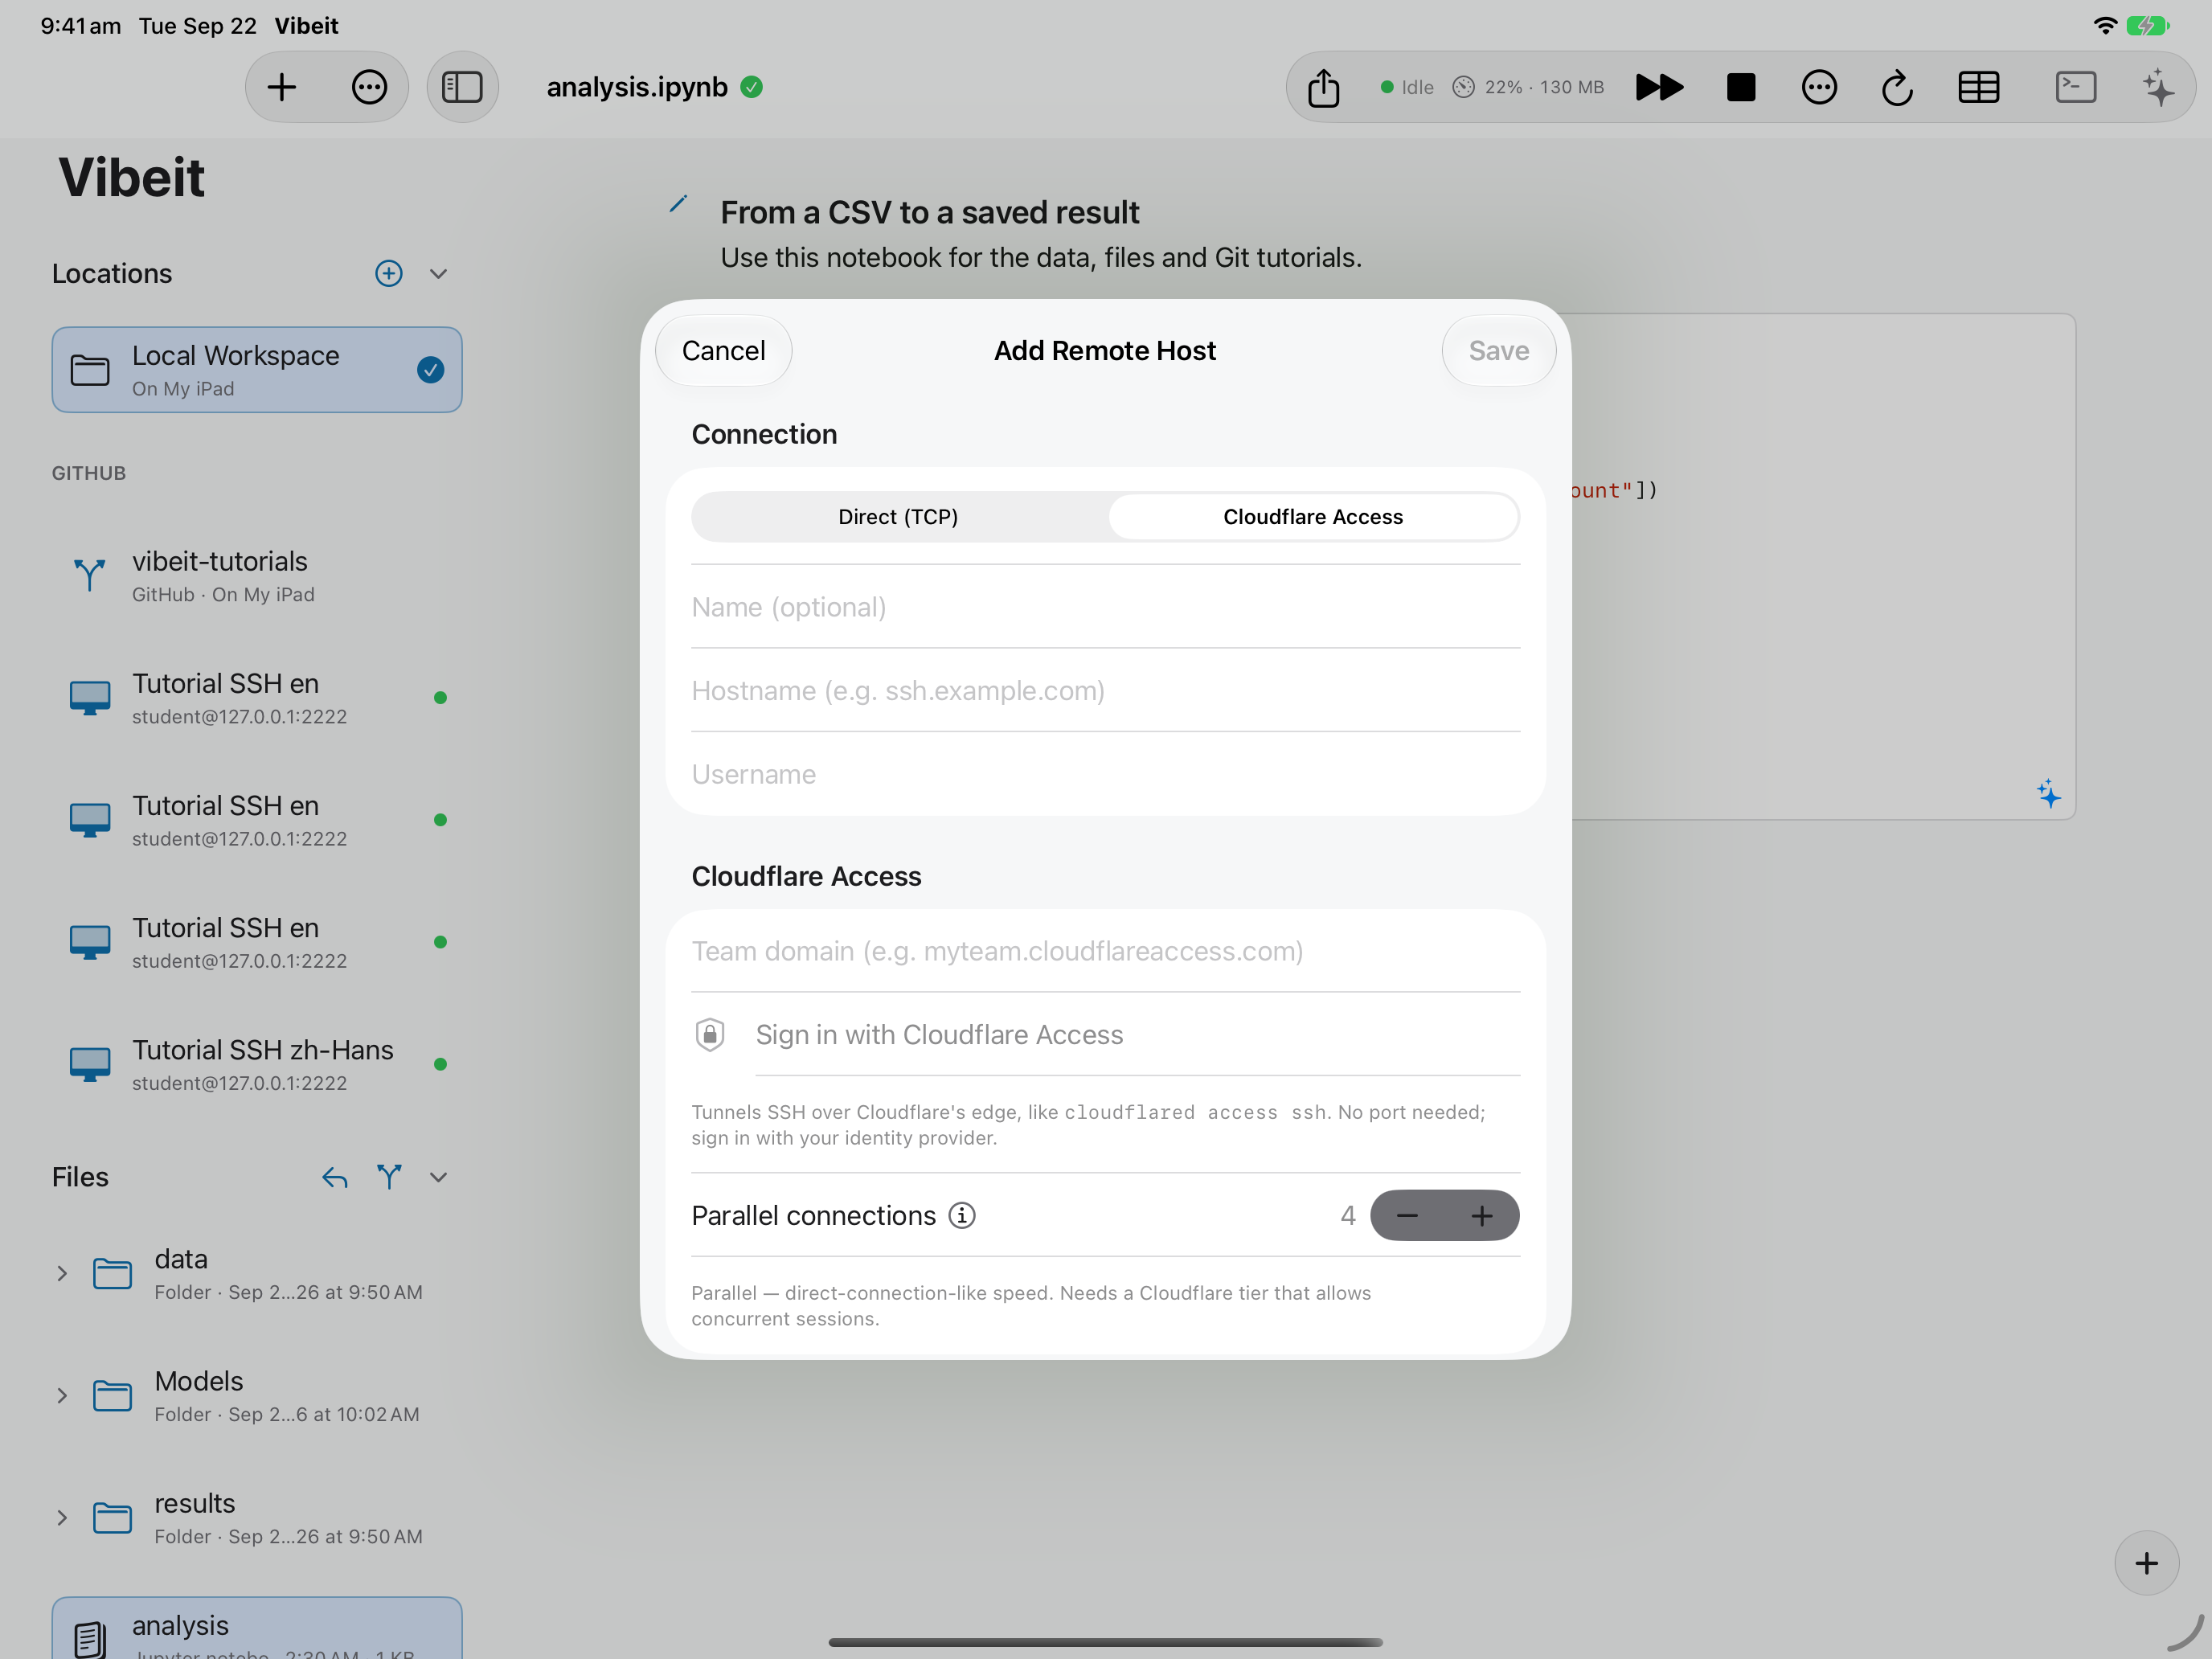Increase parallel connections with plus
The image size is (2212, 1659).
1482,1215
